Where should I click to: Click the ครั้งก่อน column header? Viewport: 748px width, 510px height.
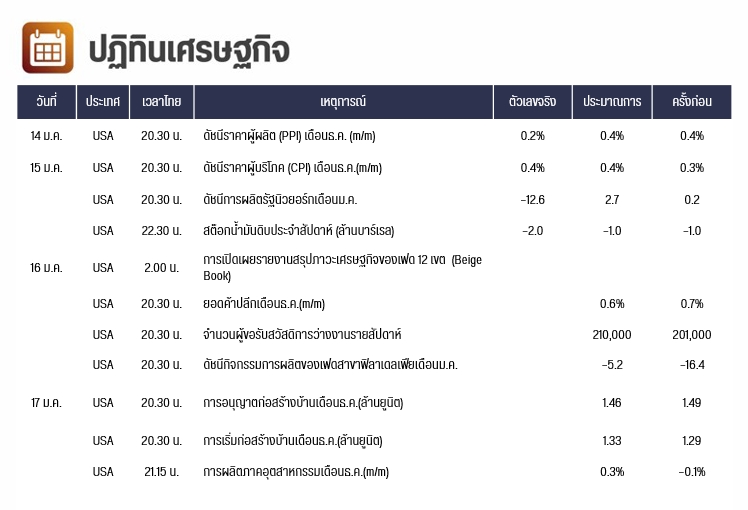point(692,102)
